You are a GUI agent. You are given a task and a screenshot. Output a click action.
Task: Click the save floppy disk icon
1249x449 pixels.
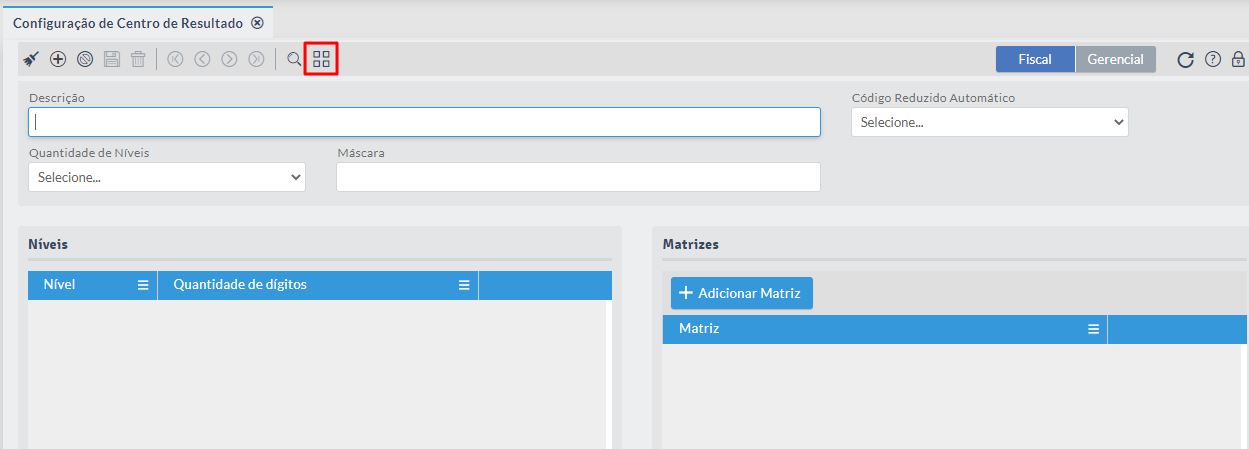point(112,59)
